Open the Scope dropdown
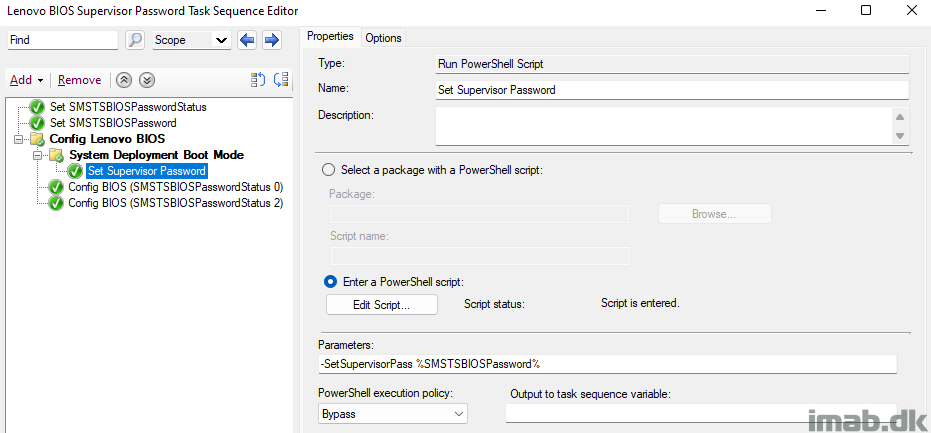 tap(192, 40)
